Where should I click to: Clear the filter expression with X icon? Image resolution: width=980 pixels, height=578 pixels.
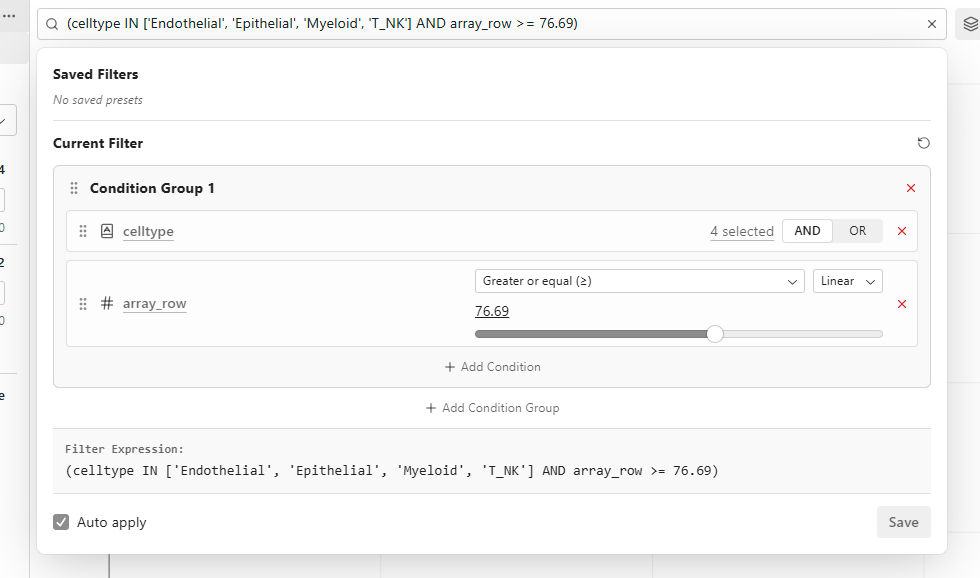[x=932, y=24]
